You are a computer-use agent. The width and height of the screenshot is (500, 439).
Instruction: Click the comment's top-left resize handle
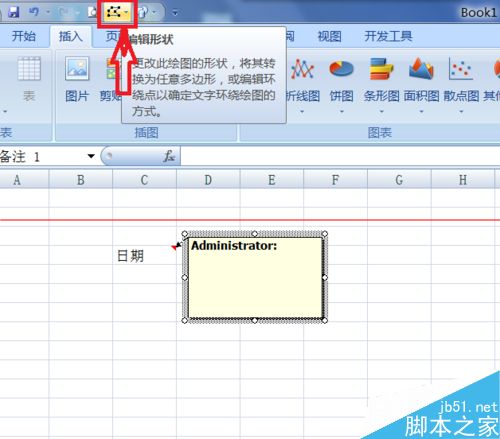point(185,234)
